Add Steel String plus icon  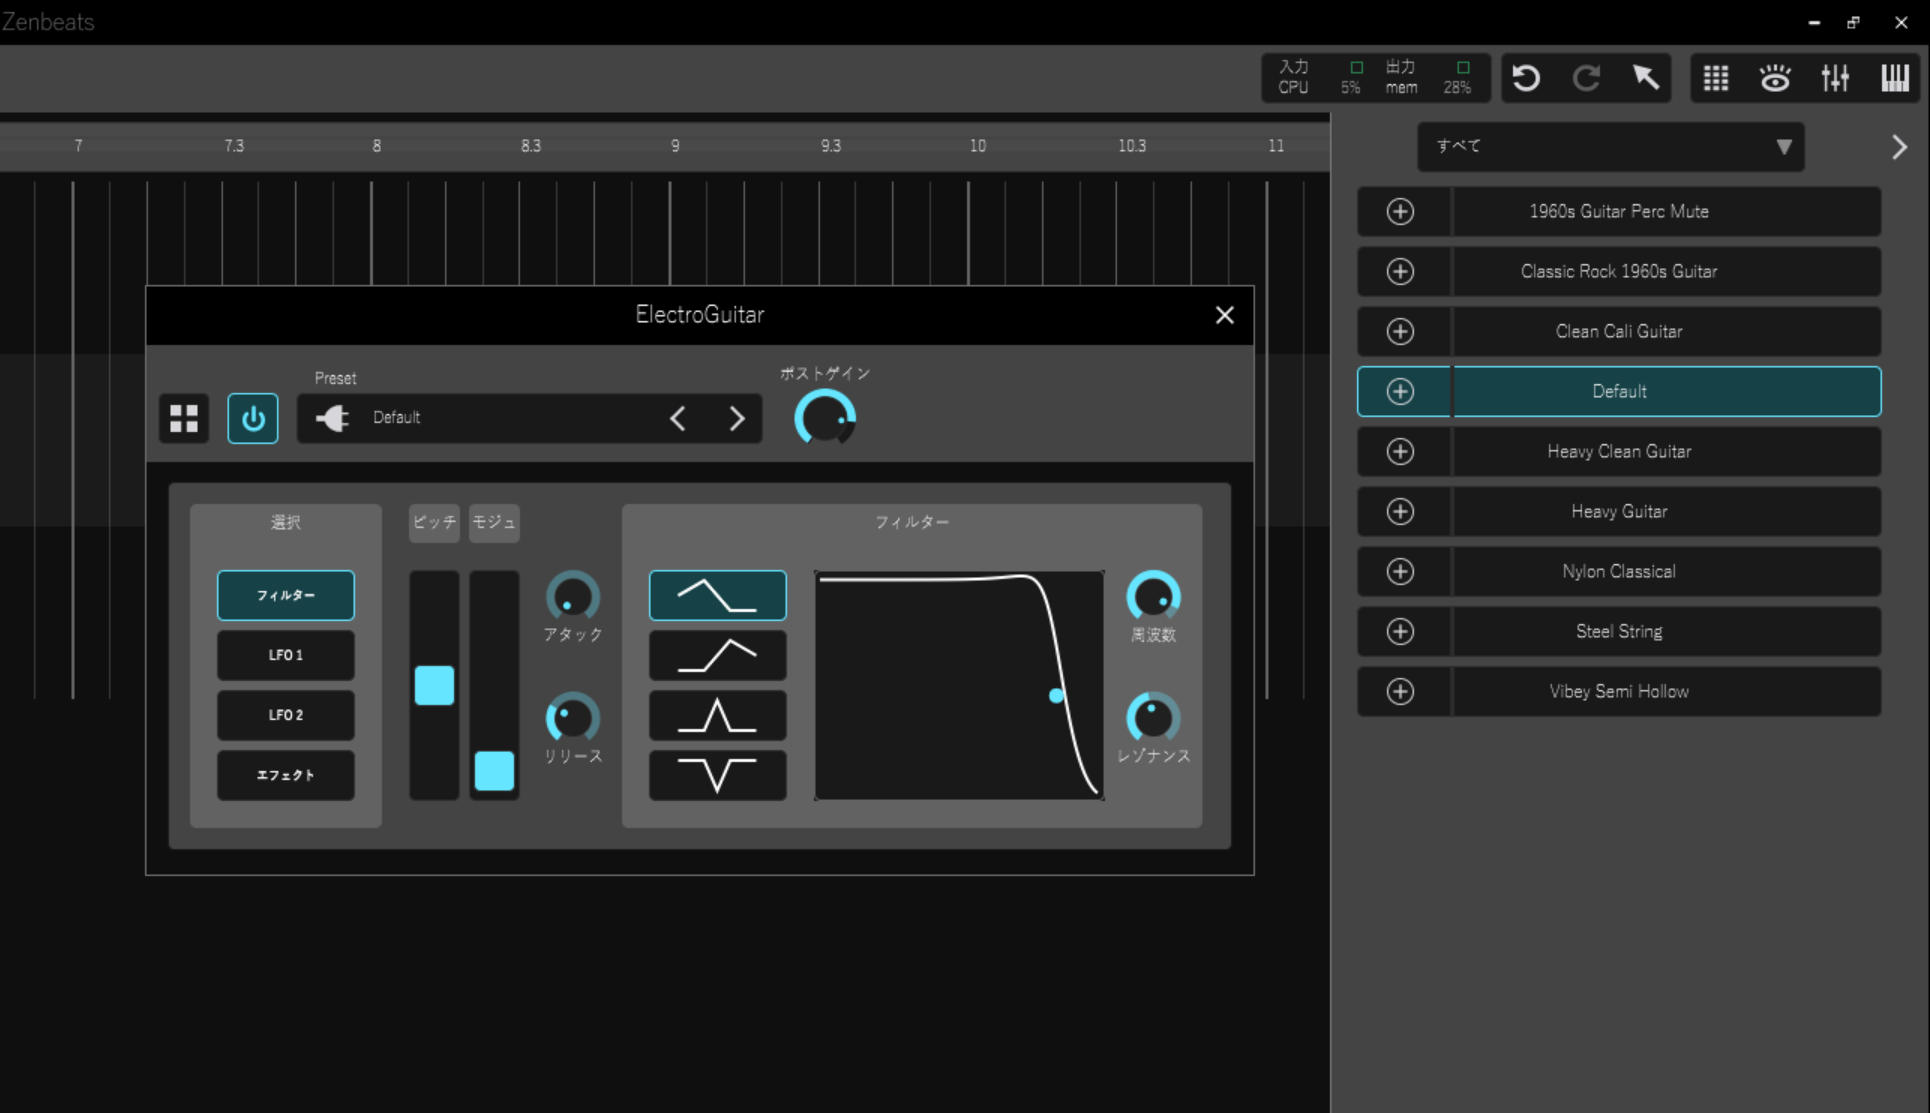[1400, 631]
